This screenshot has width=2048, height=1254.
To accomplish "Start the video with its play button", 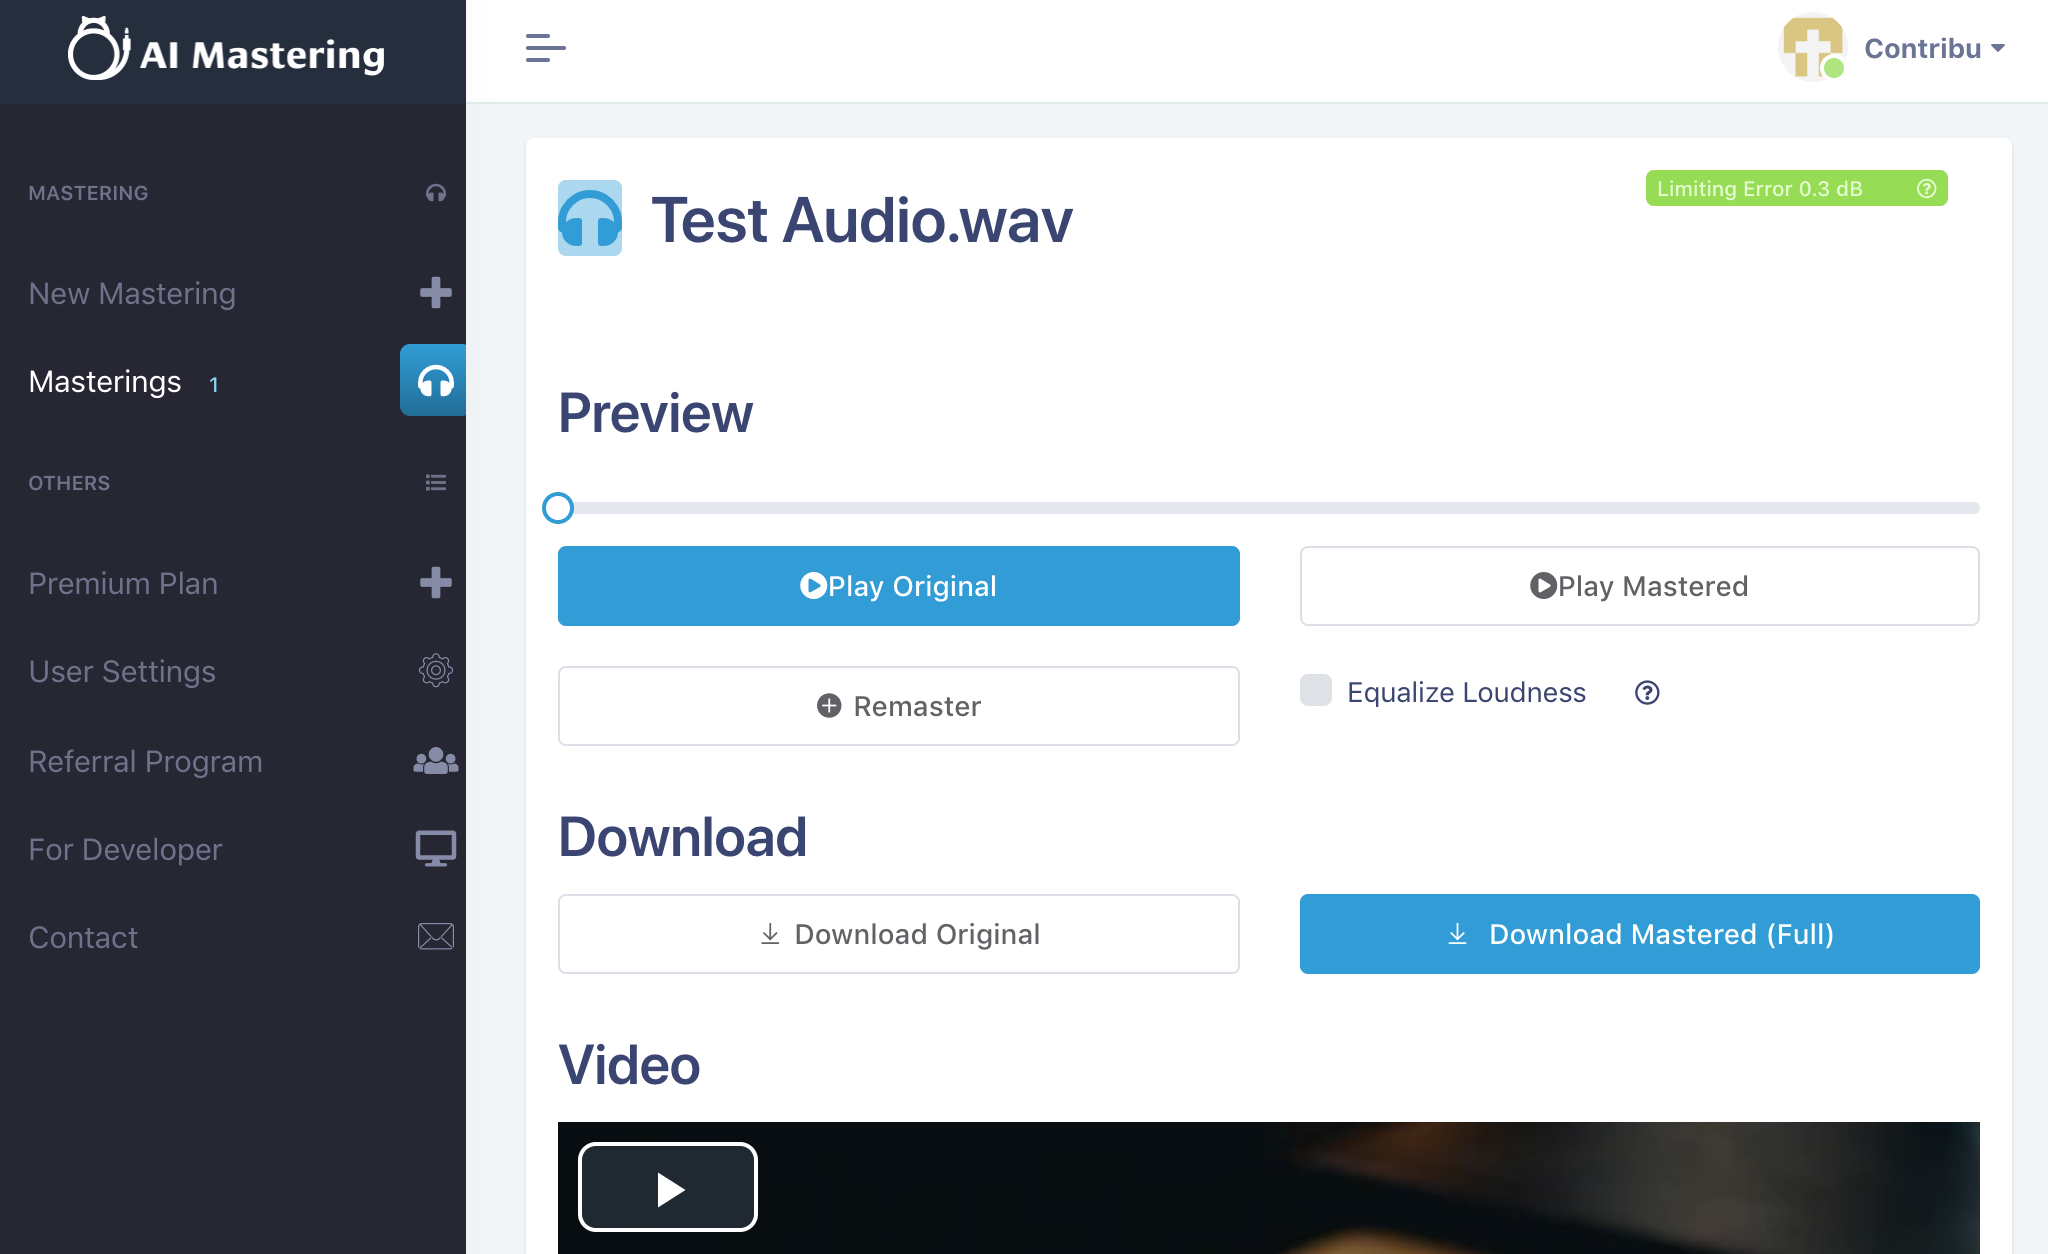I will 668,1187.
